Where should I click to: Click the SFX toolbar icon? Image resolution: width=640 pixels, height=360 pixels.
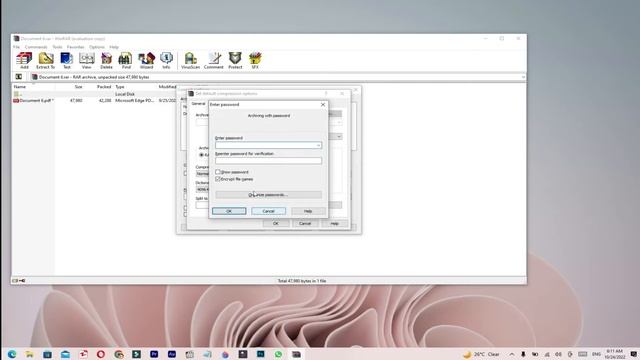point(255,60)
